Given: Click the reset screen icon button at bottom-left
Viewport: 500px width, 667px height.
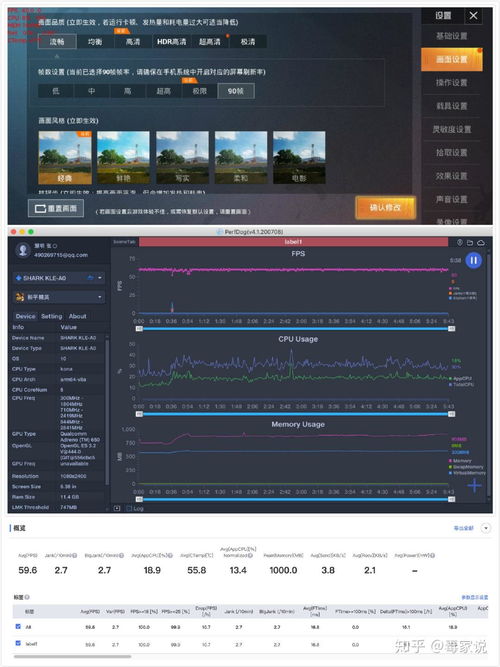Looking at the screenshot, I should (x=56, y=208).
